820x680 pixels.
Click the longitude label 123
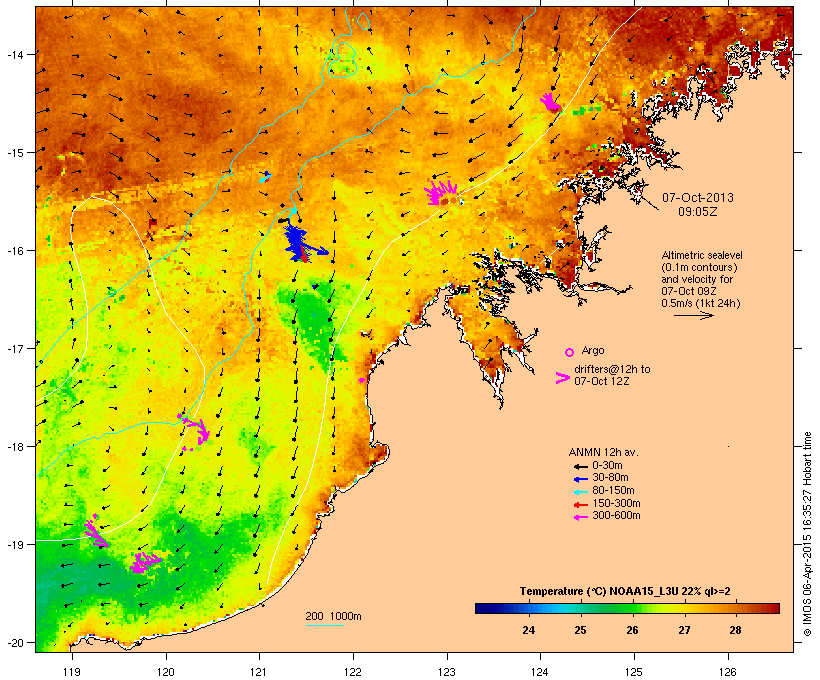447,672
